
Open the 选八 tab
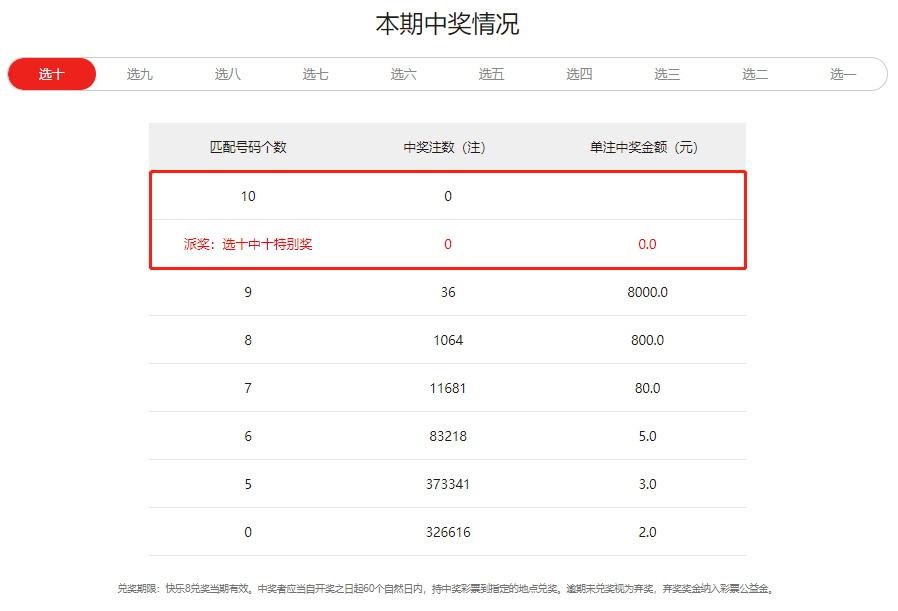click(x=227, y=74)
